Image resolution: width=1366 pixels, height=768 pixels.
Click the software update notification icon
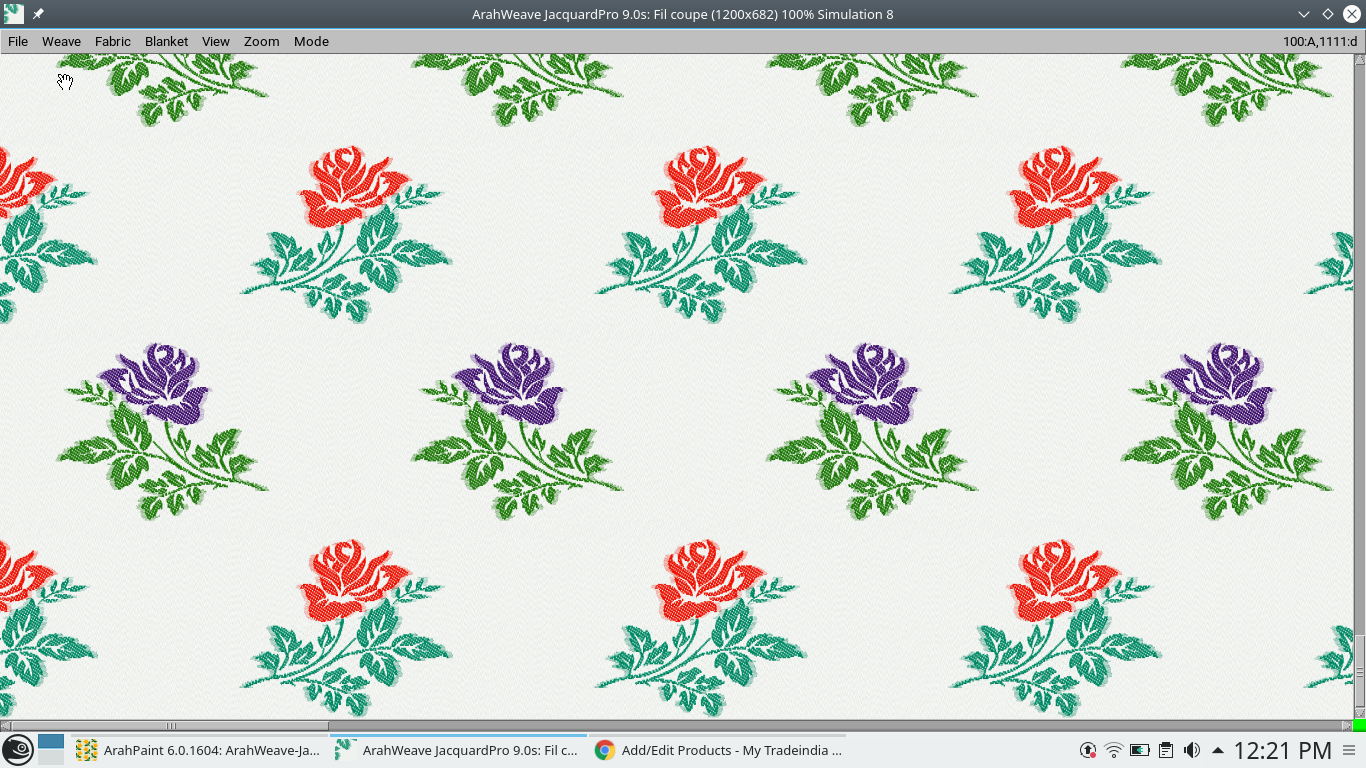pyautogui.click(x=1088, y=750)
